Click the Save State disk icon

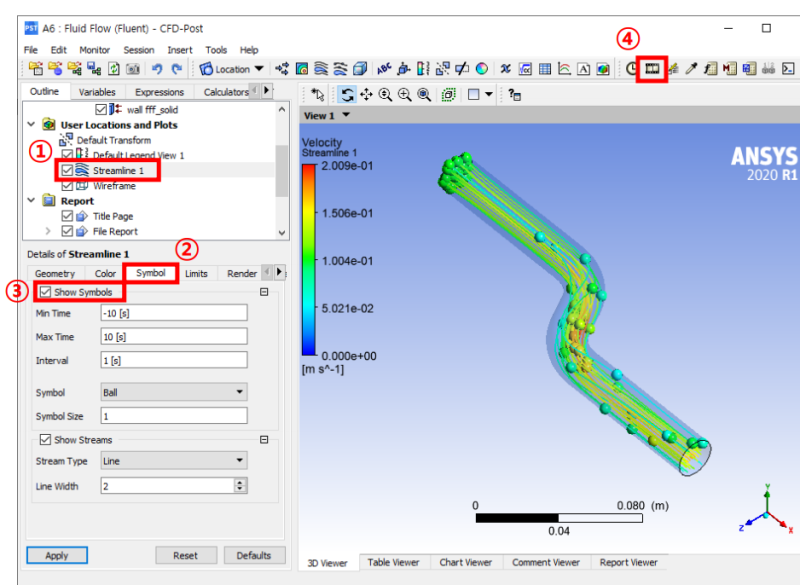pos(94,68)
